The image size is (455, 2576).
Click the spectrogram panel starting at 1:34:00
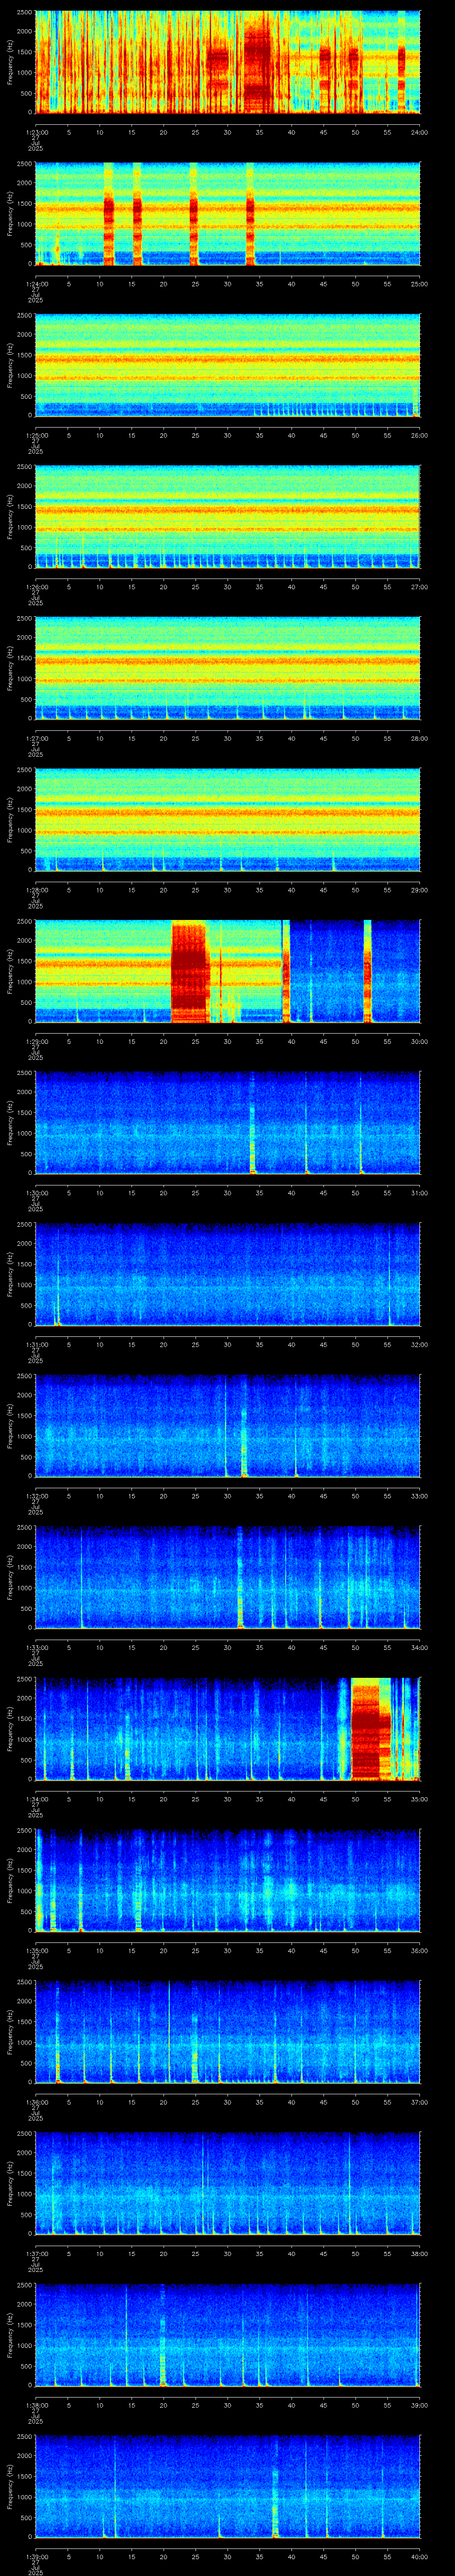[x=227, y=1729]
